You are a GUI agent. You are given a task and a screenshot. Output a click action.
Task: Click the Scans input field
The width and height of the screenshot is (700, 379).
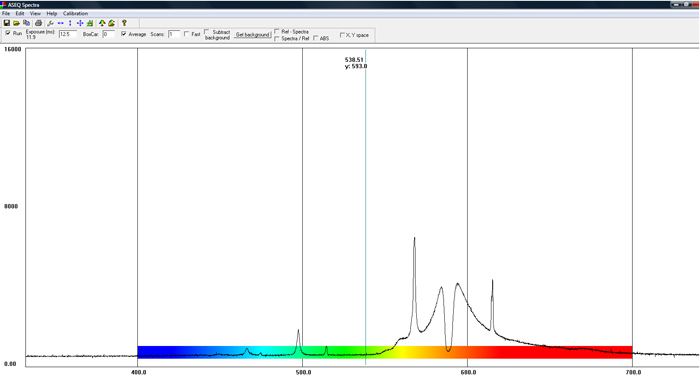pyautogui.click(x=174, y=34)
